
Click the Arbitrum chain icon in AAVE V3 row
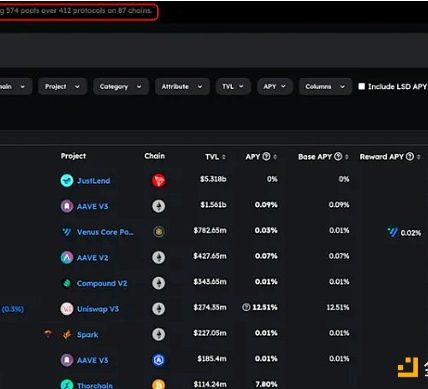(x=158, y=360)
